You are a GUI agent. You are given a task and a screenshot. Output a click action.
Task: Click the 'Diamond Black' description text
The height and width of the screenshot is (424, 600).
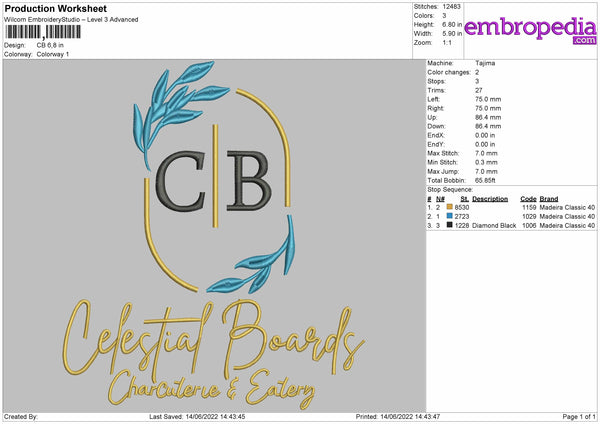pos(494,226)
